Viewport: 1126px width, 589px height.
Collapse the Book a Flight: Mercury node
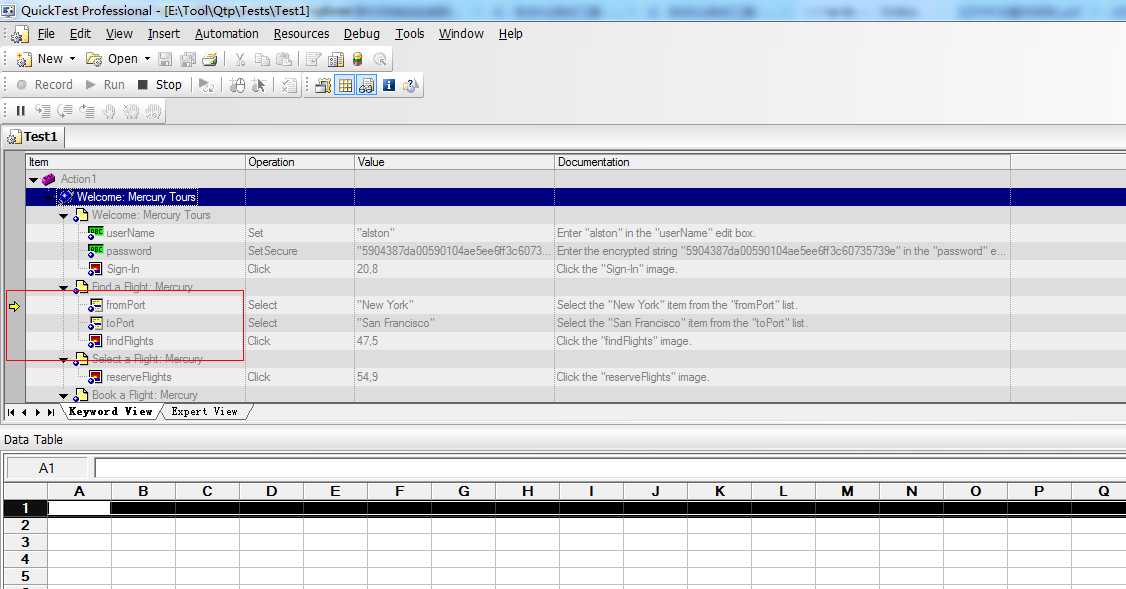coord(63,395)
